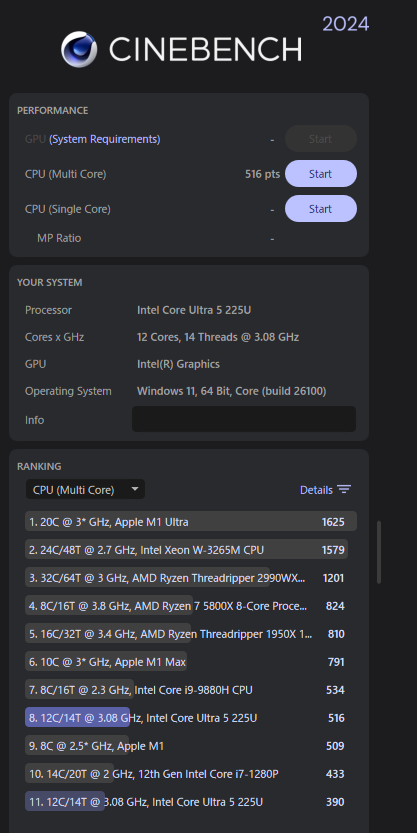This screenshot has width=417, height=833.
Task: Select the Threadripper 2990WX ranking entry
Action: coord(191,578)
